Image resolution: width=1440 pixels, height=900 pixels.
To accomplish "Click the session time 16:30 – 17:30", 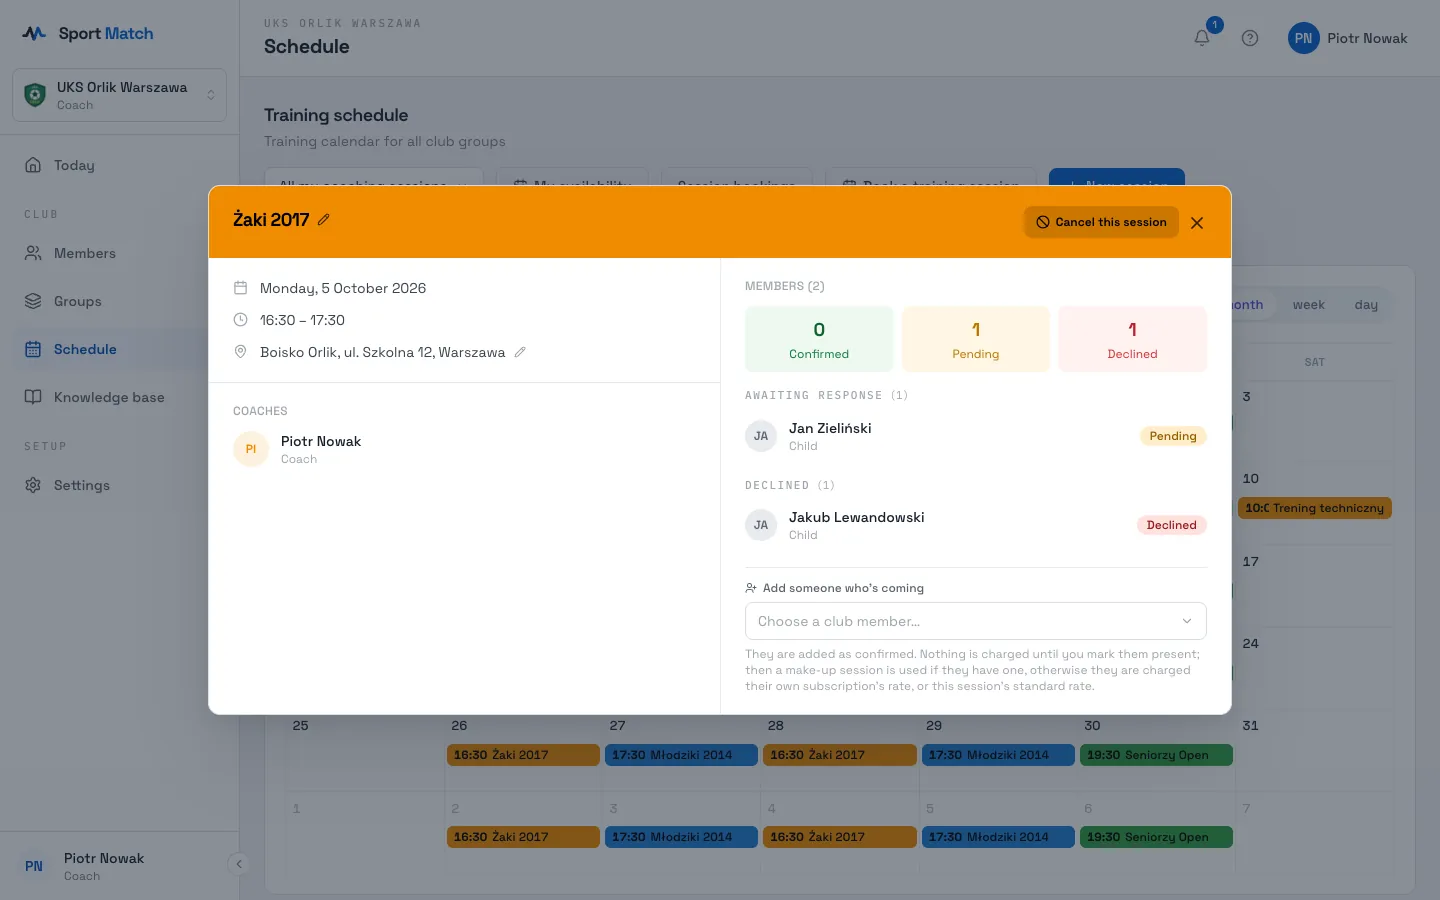I will 302,320.
